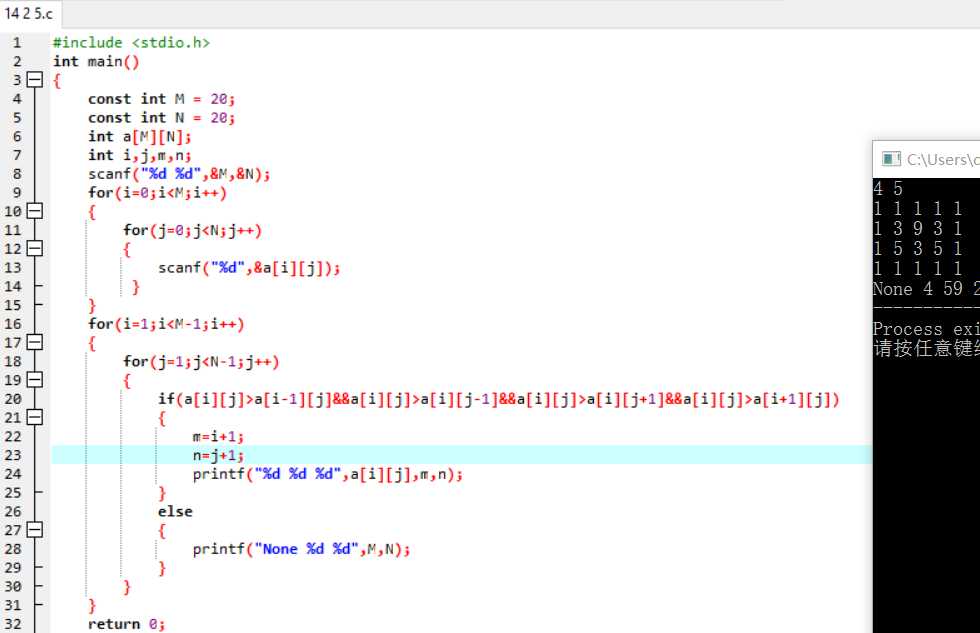This screenshot has height=633, width=980.
Task: Click the scanf("%d %d",&M,&N) line
Action: (179, 174)
